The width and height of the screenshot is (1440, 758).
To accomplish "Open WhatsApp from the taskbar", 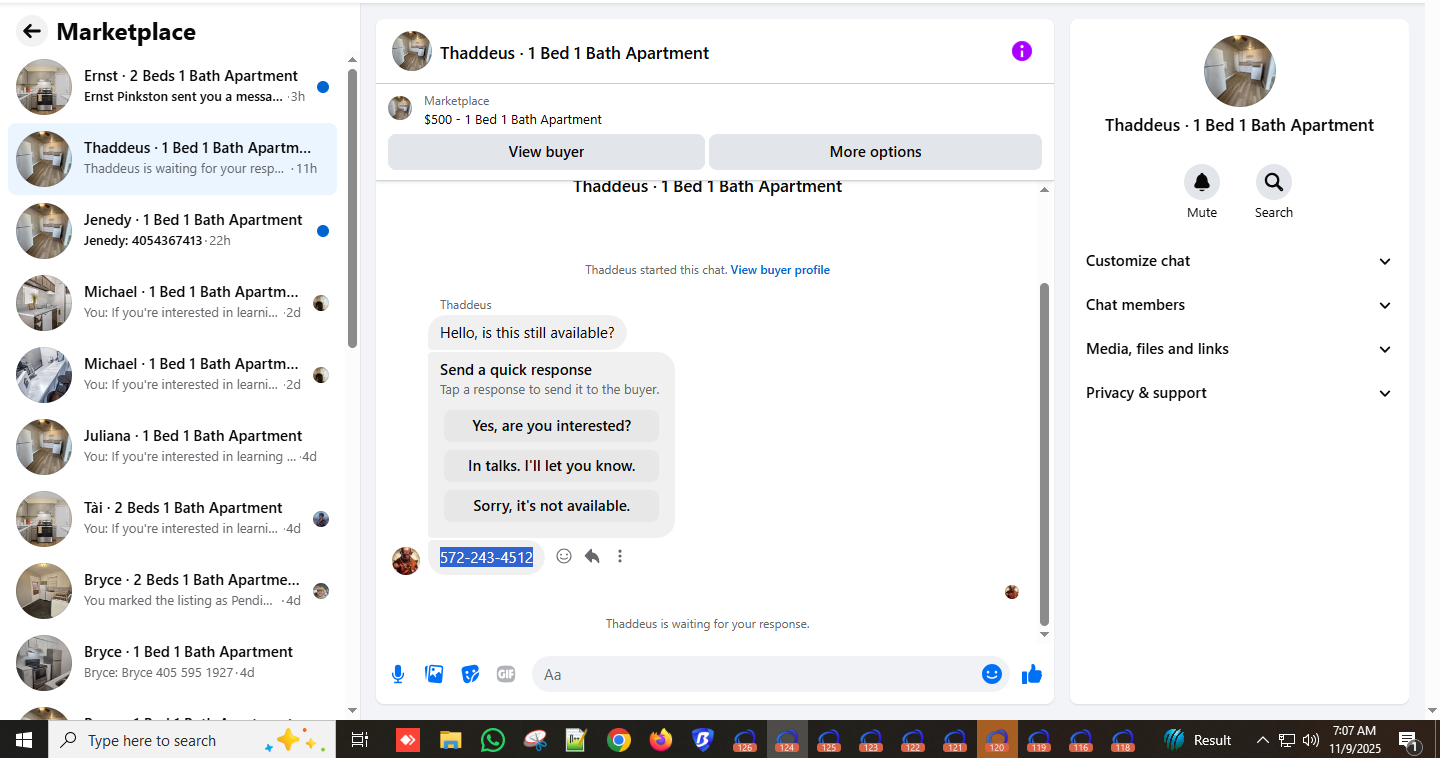I will coord(493,740).
